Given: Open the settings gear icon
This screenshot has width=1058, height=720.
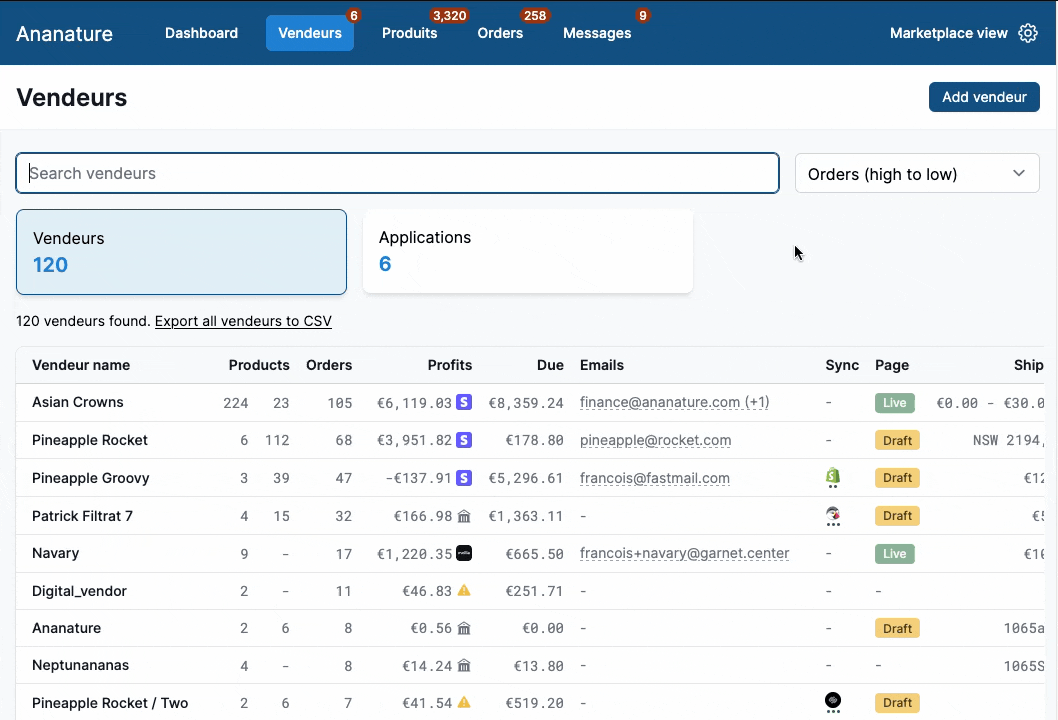Looking at the screenshot, I should click(1028, 33).
